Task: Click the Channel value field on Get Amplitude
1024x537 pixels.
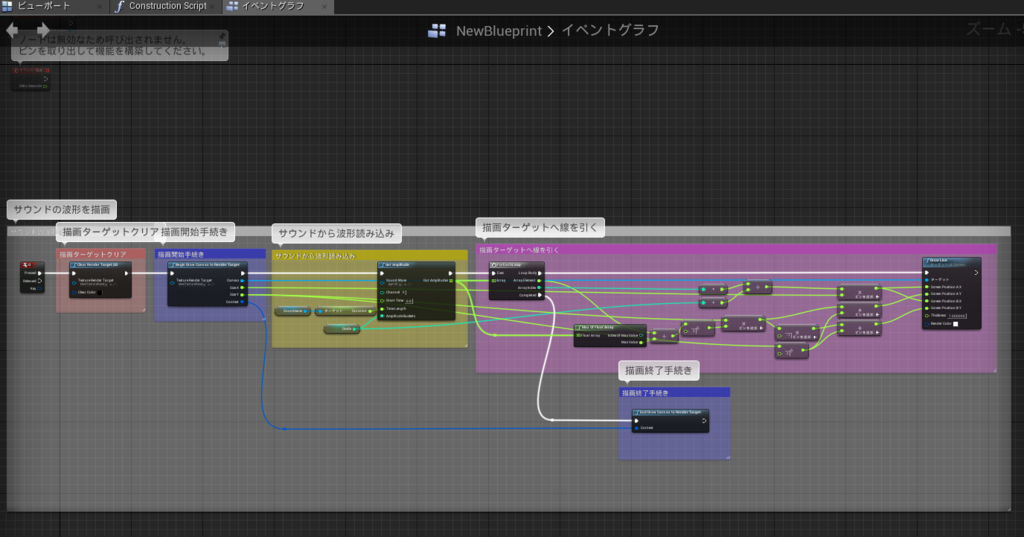Action: click(x=404, y=292)
